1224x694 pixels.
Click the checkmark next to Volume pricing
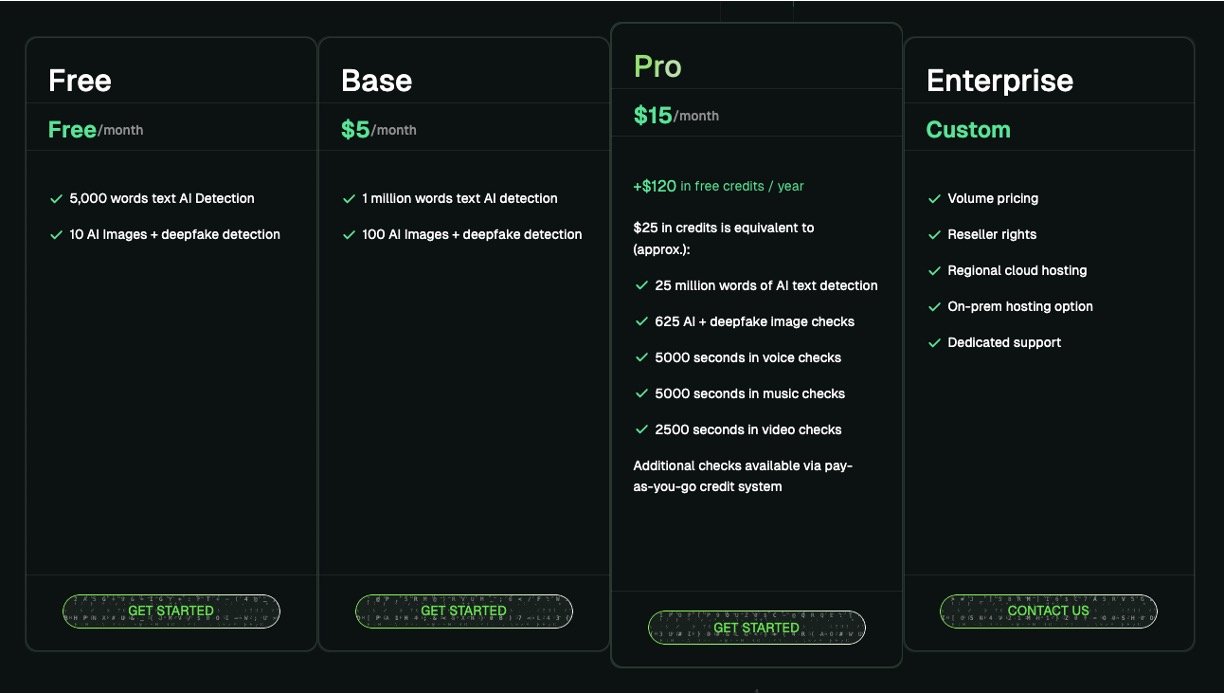tap(935, 199)
